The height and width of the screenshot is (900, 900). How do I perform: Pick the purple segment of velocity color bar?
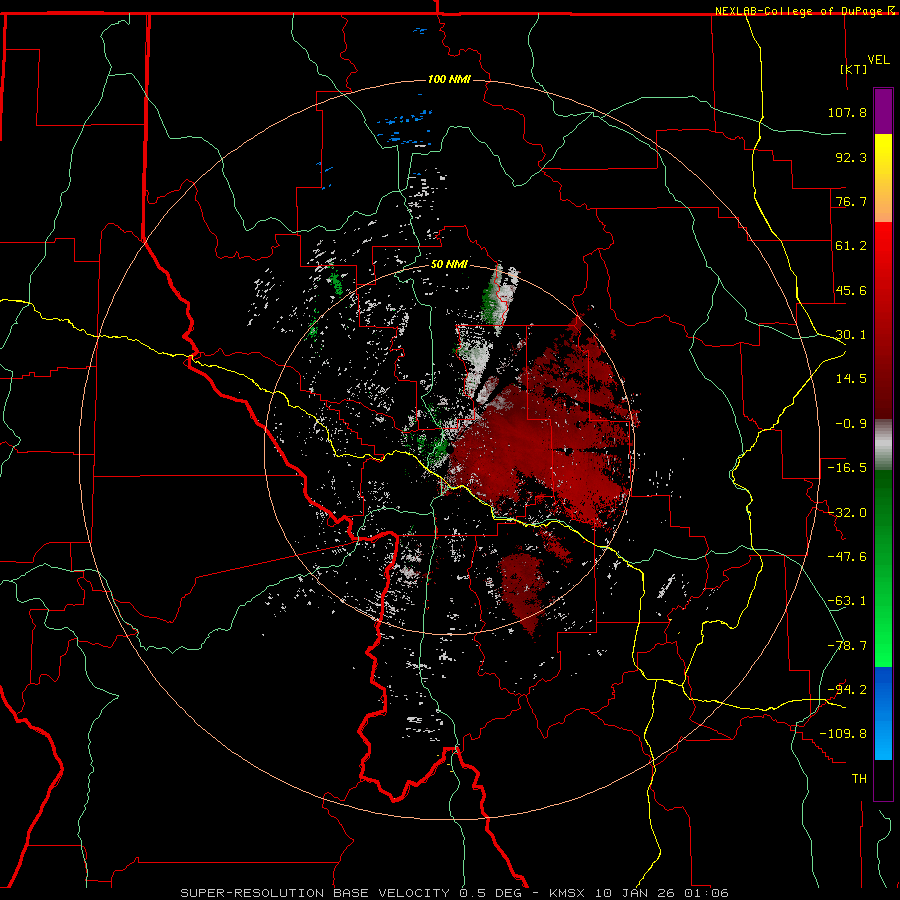point(883,111)
